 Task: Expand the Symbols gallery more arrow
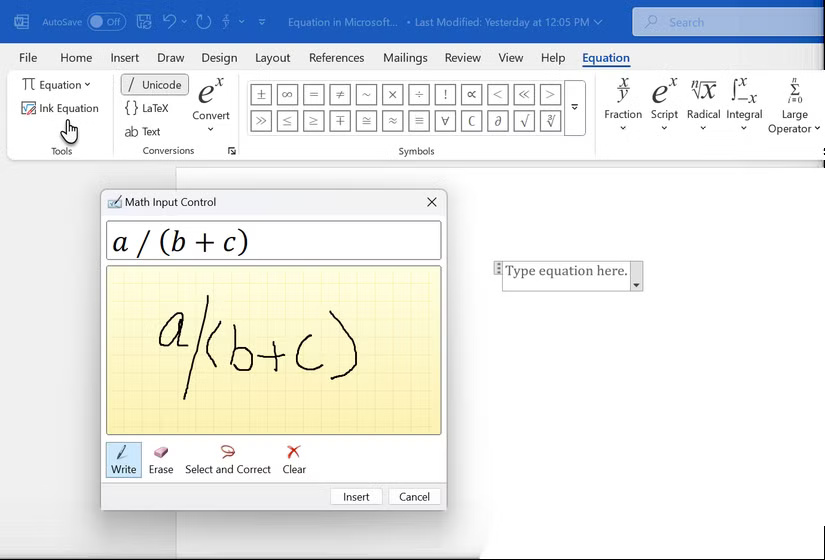coord(574,107)
